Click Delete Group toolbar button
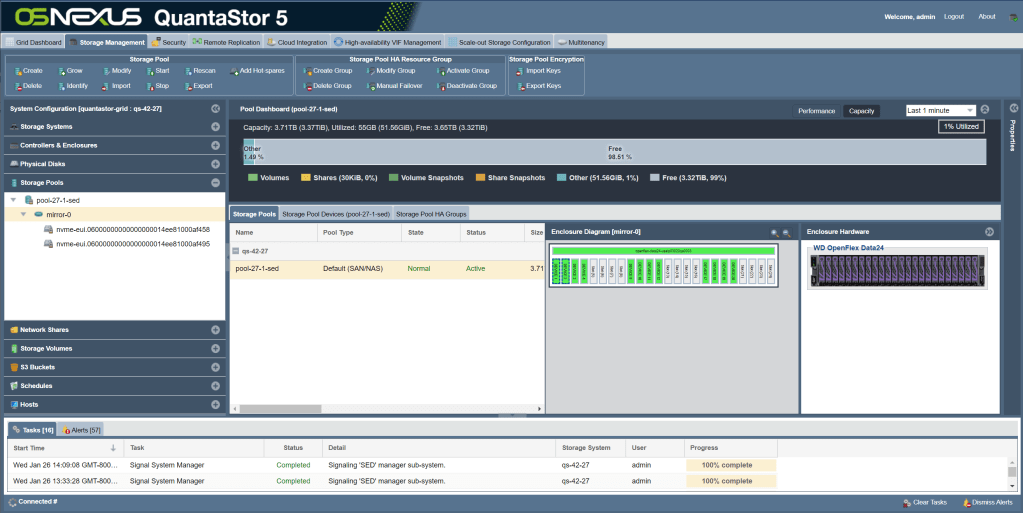The height and width of the screenshot is (513, 1023). [328, 86]
